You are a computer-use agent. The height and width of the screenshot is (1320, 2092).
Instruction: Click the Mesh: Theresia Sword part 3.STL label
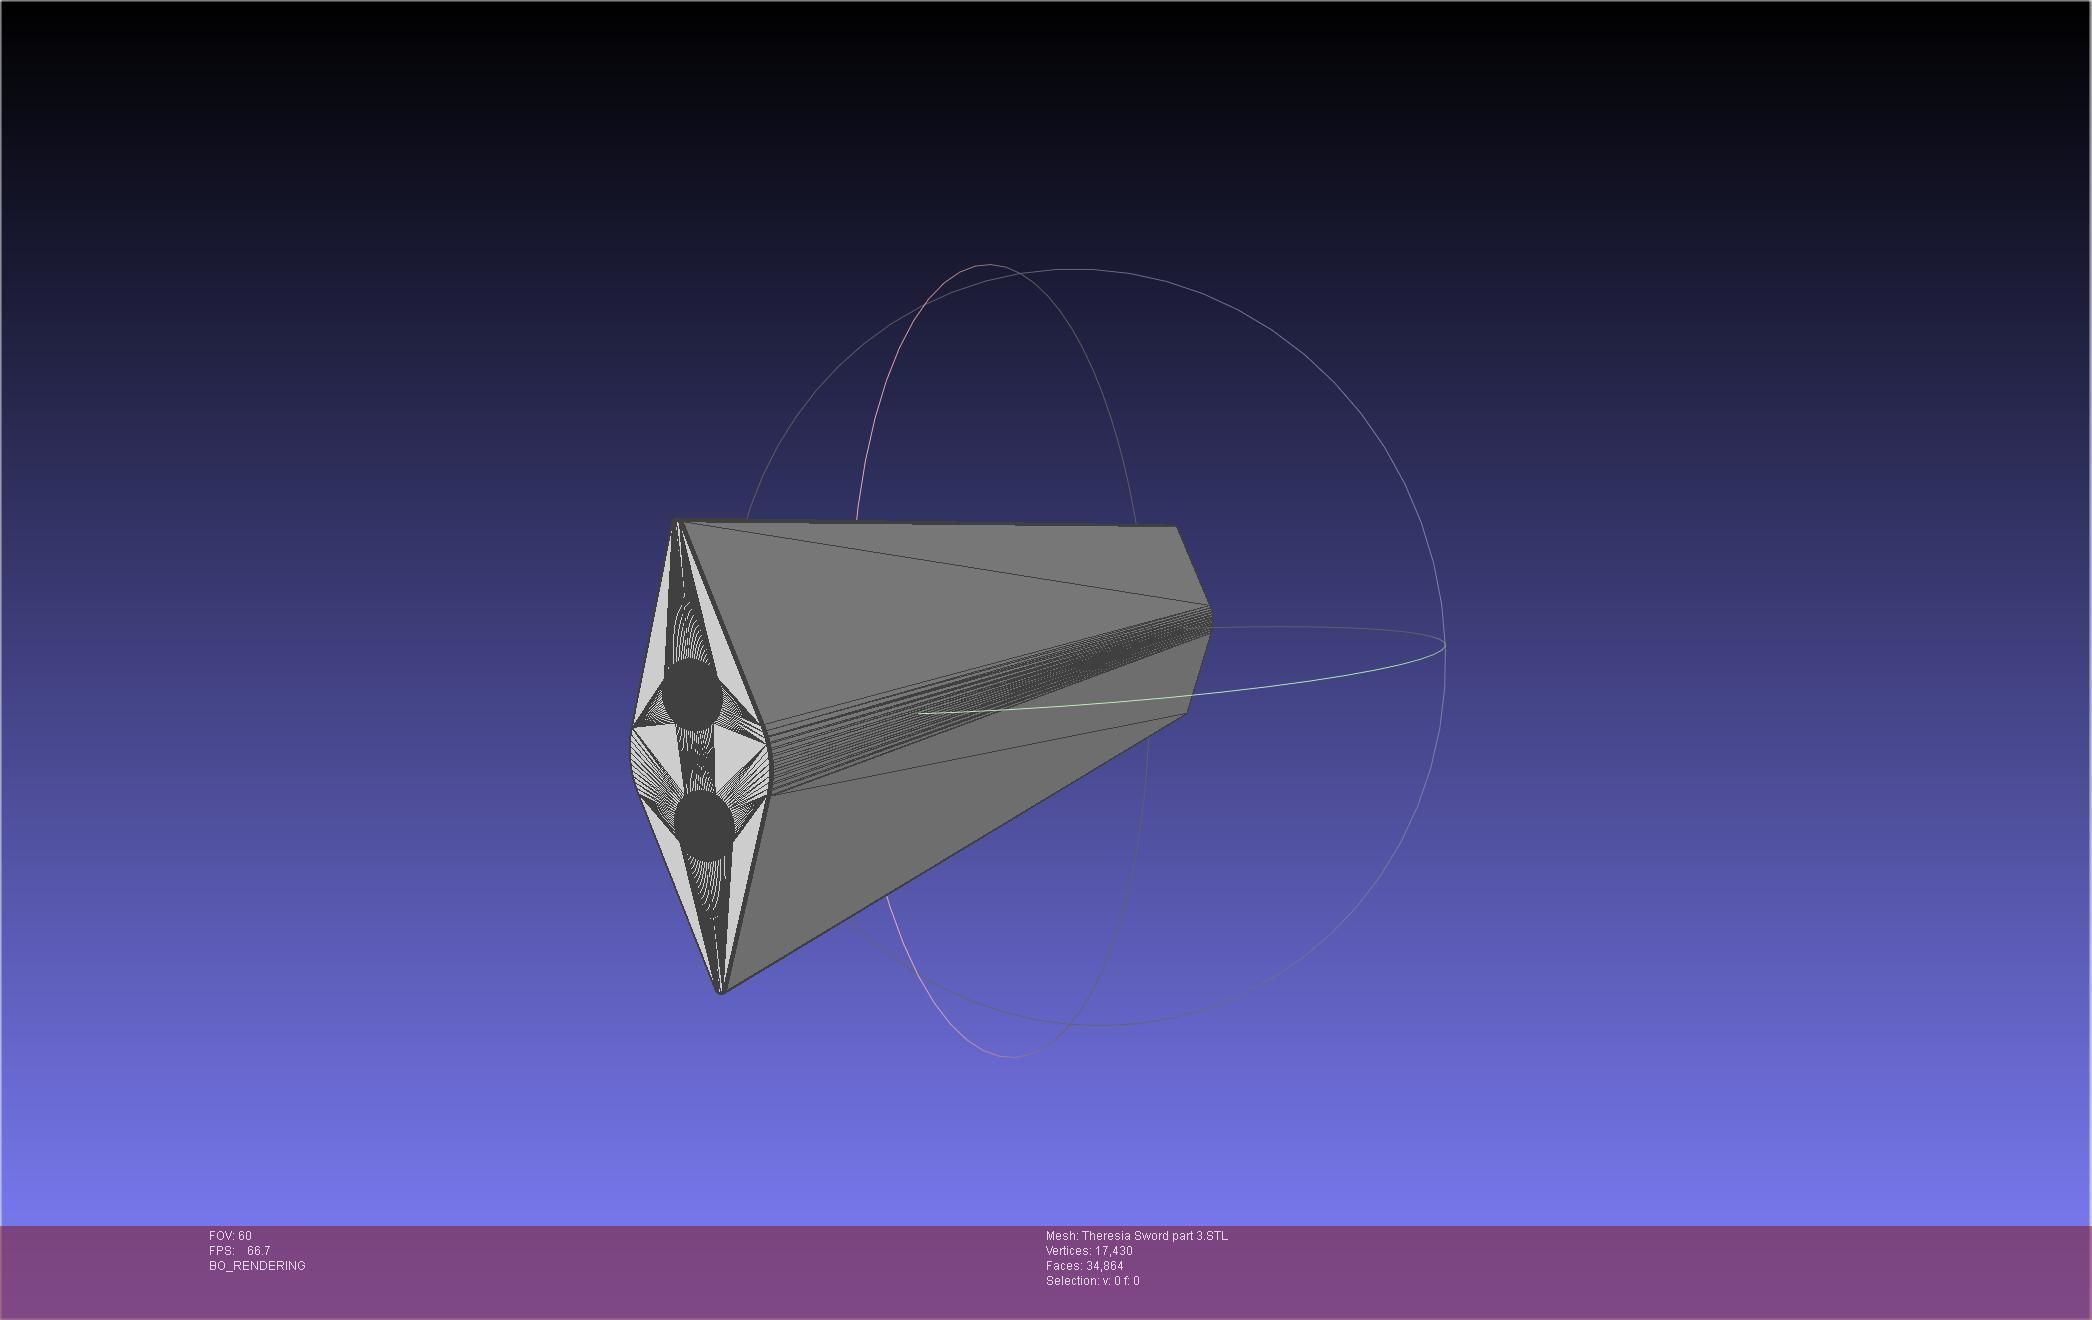coord(1137,1236)
